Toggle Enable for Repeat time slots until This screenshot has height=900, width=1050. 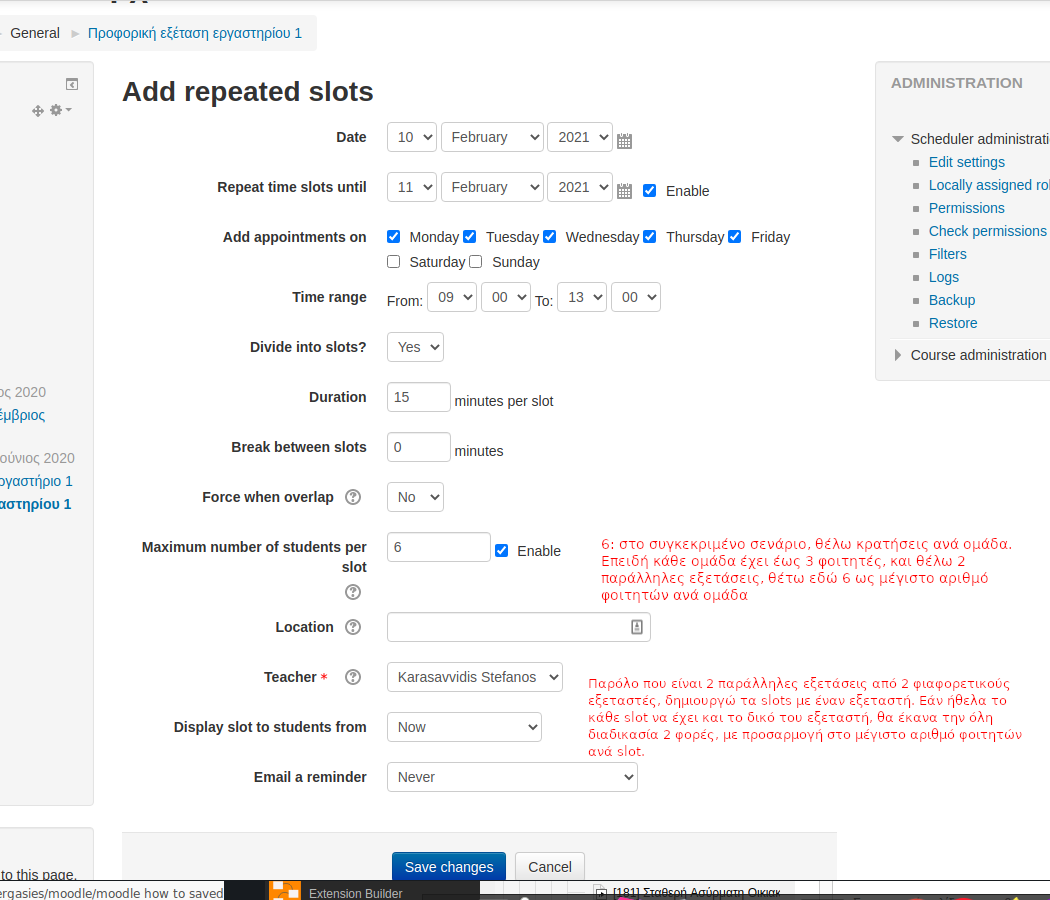pyautogui.click(x=649, y=190)
